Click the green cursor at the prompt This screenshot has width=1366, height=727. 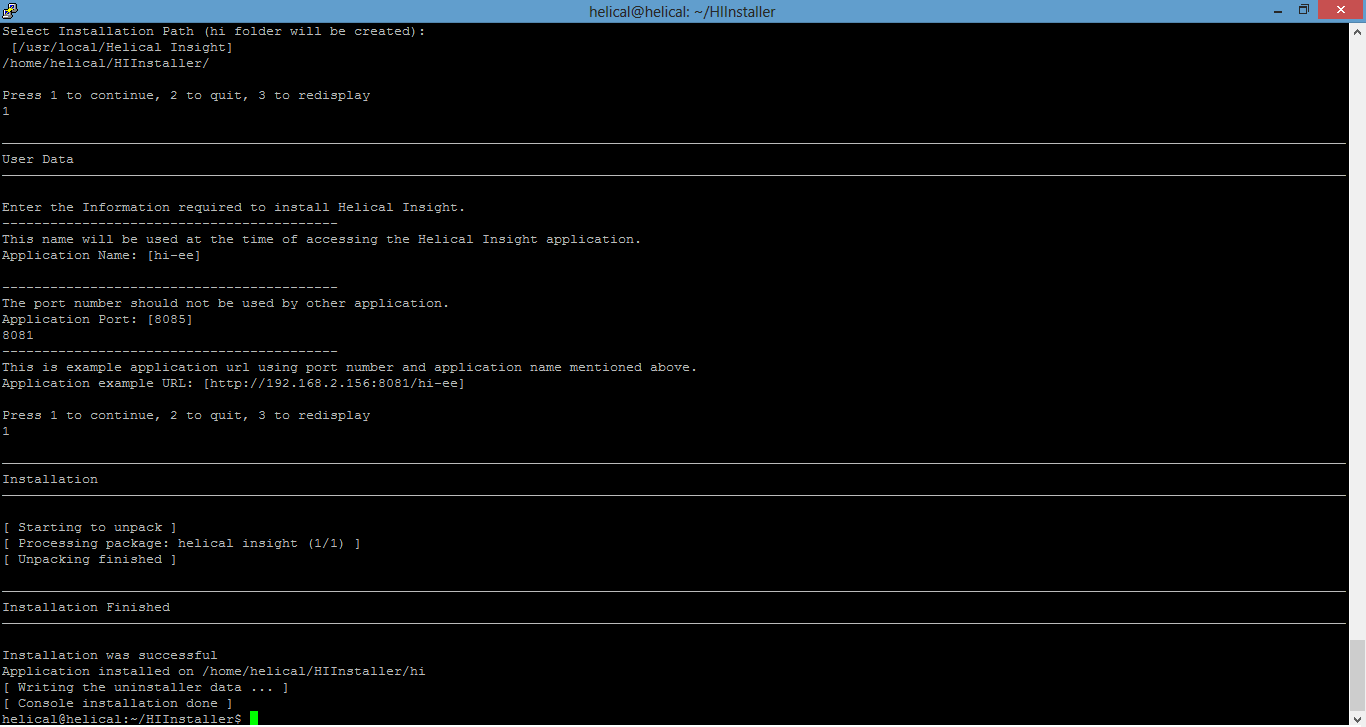[x=254, y=719]
